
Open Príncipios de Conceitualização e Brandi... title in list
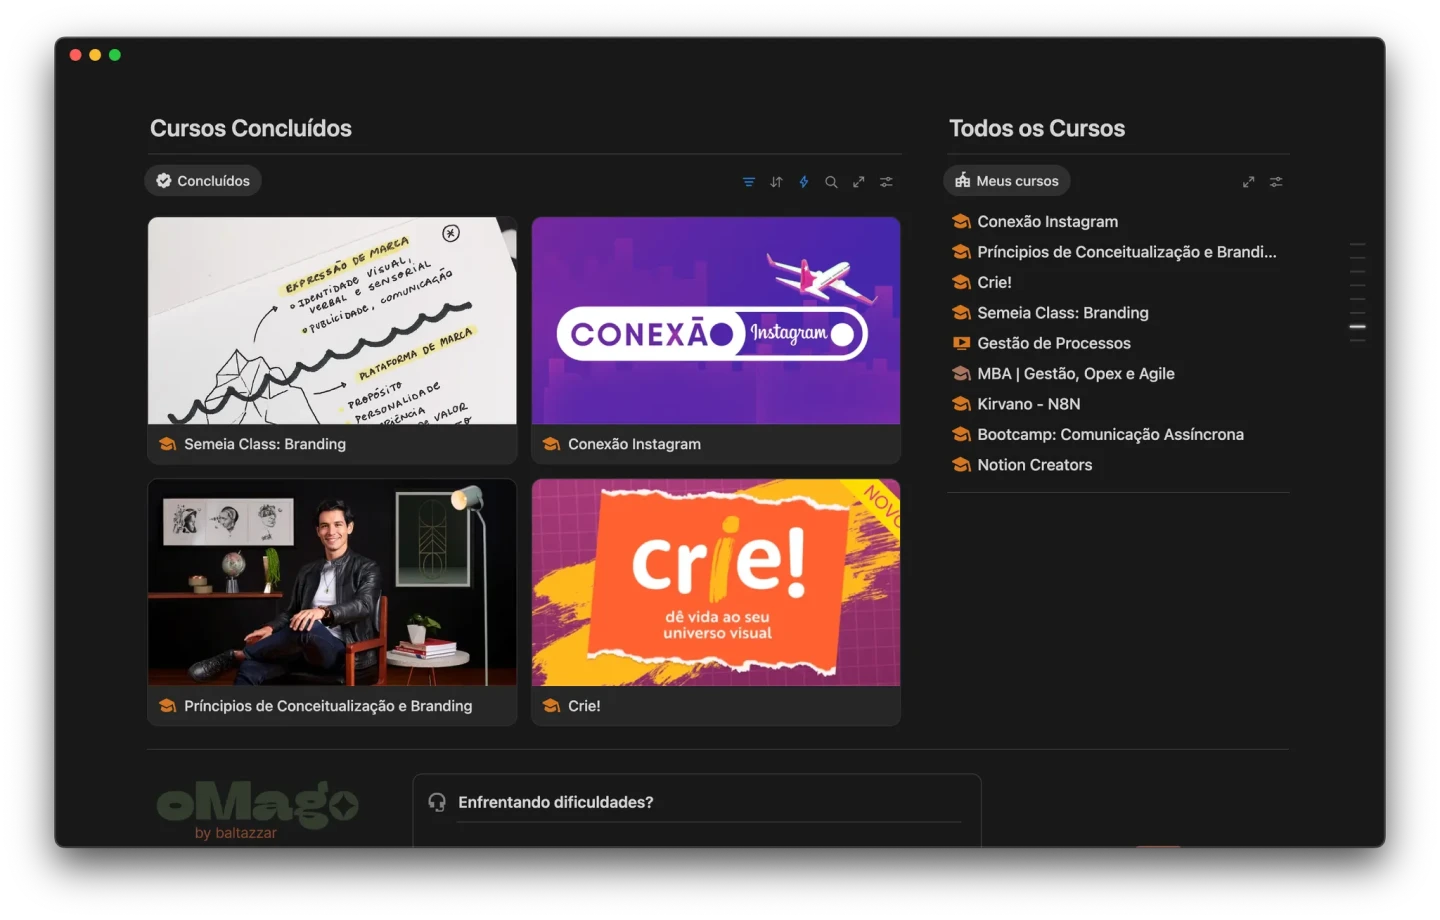click(1127, 252)
